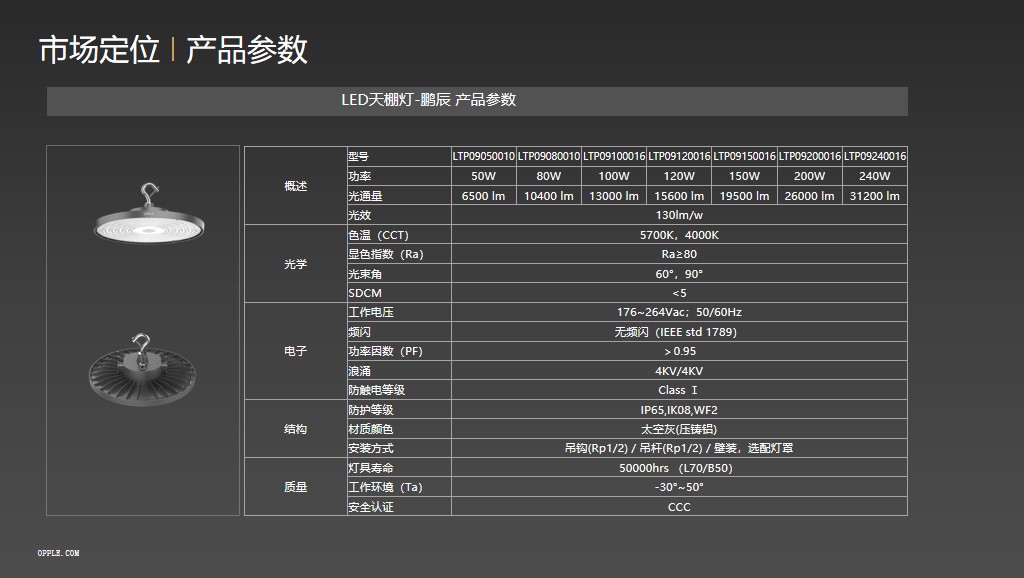The height and width of the screenshot is (578, 1024).
Task: Select the '防护等级' row label
Action: click(x=371, y=409)
